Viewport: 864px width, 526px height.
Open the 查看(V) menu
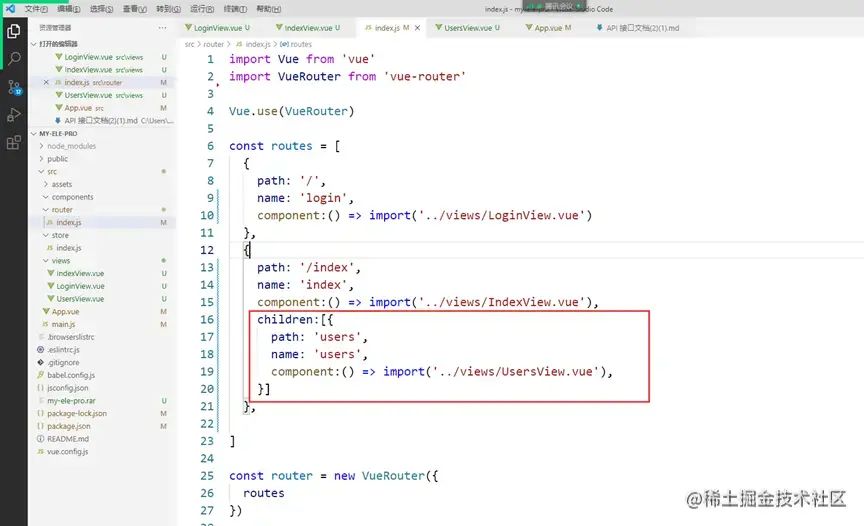pos(134,9)
